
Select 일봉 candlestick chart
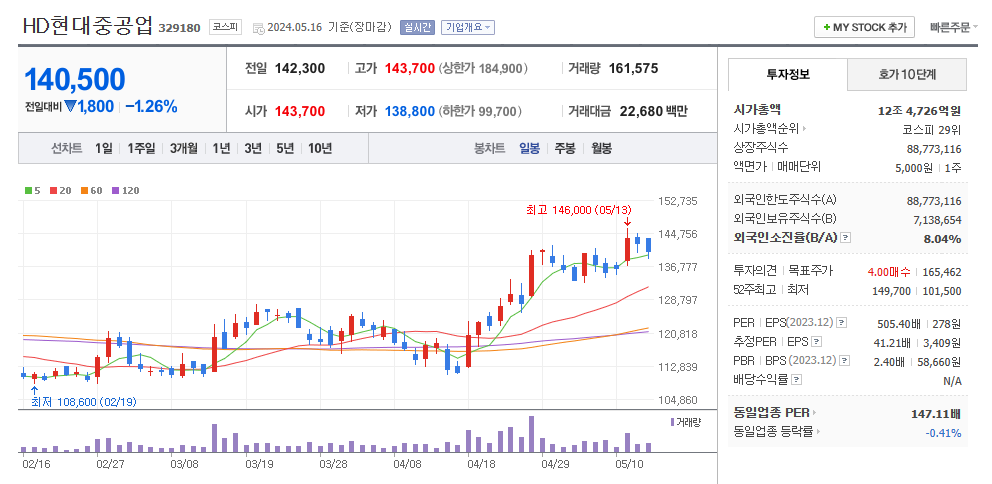click(x=530, y=149)
